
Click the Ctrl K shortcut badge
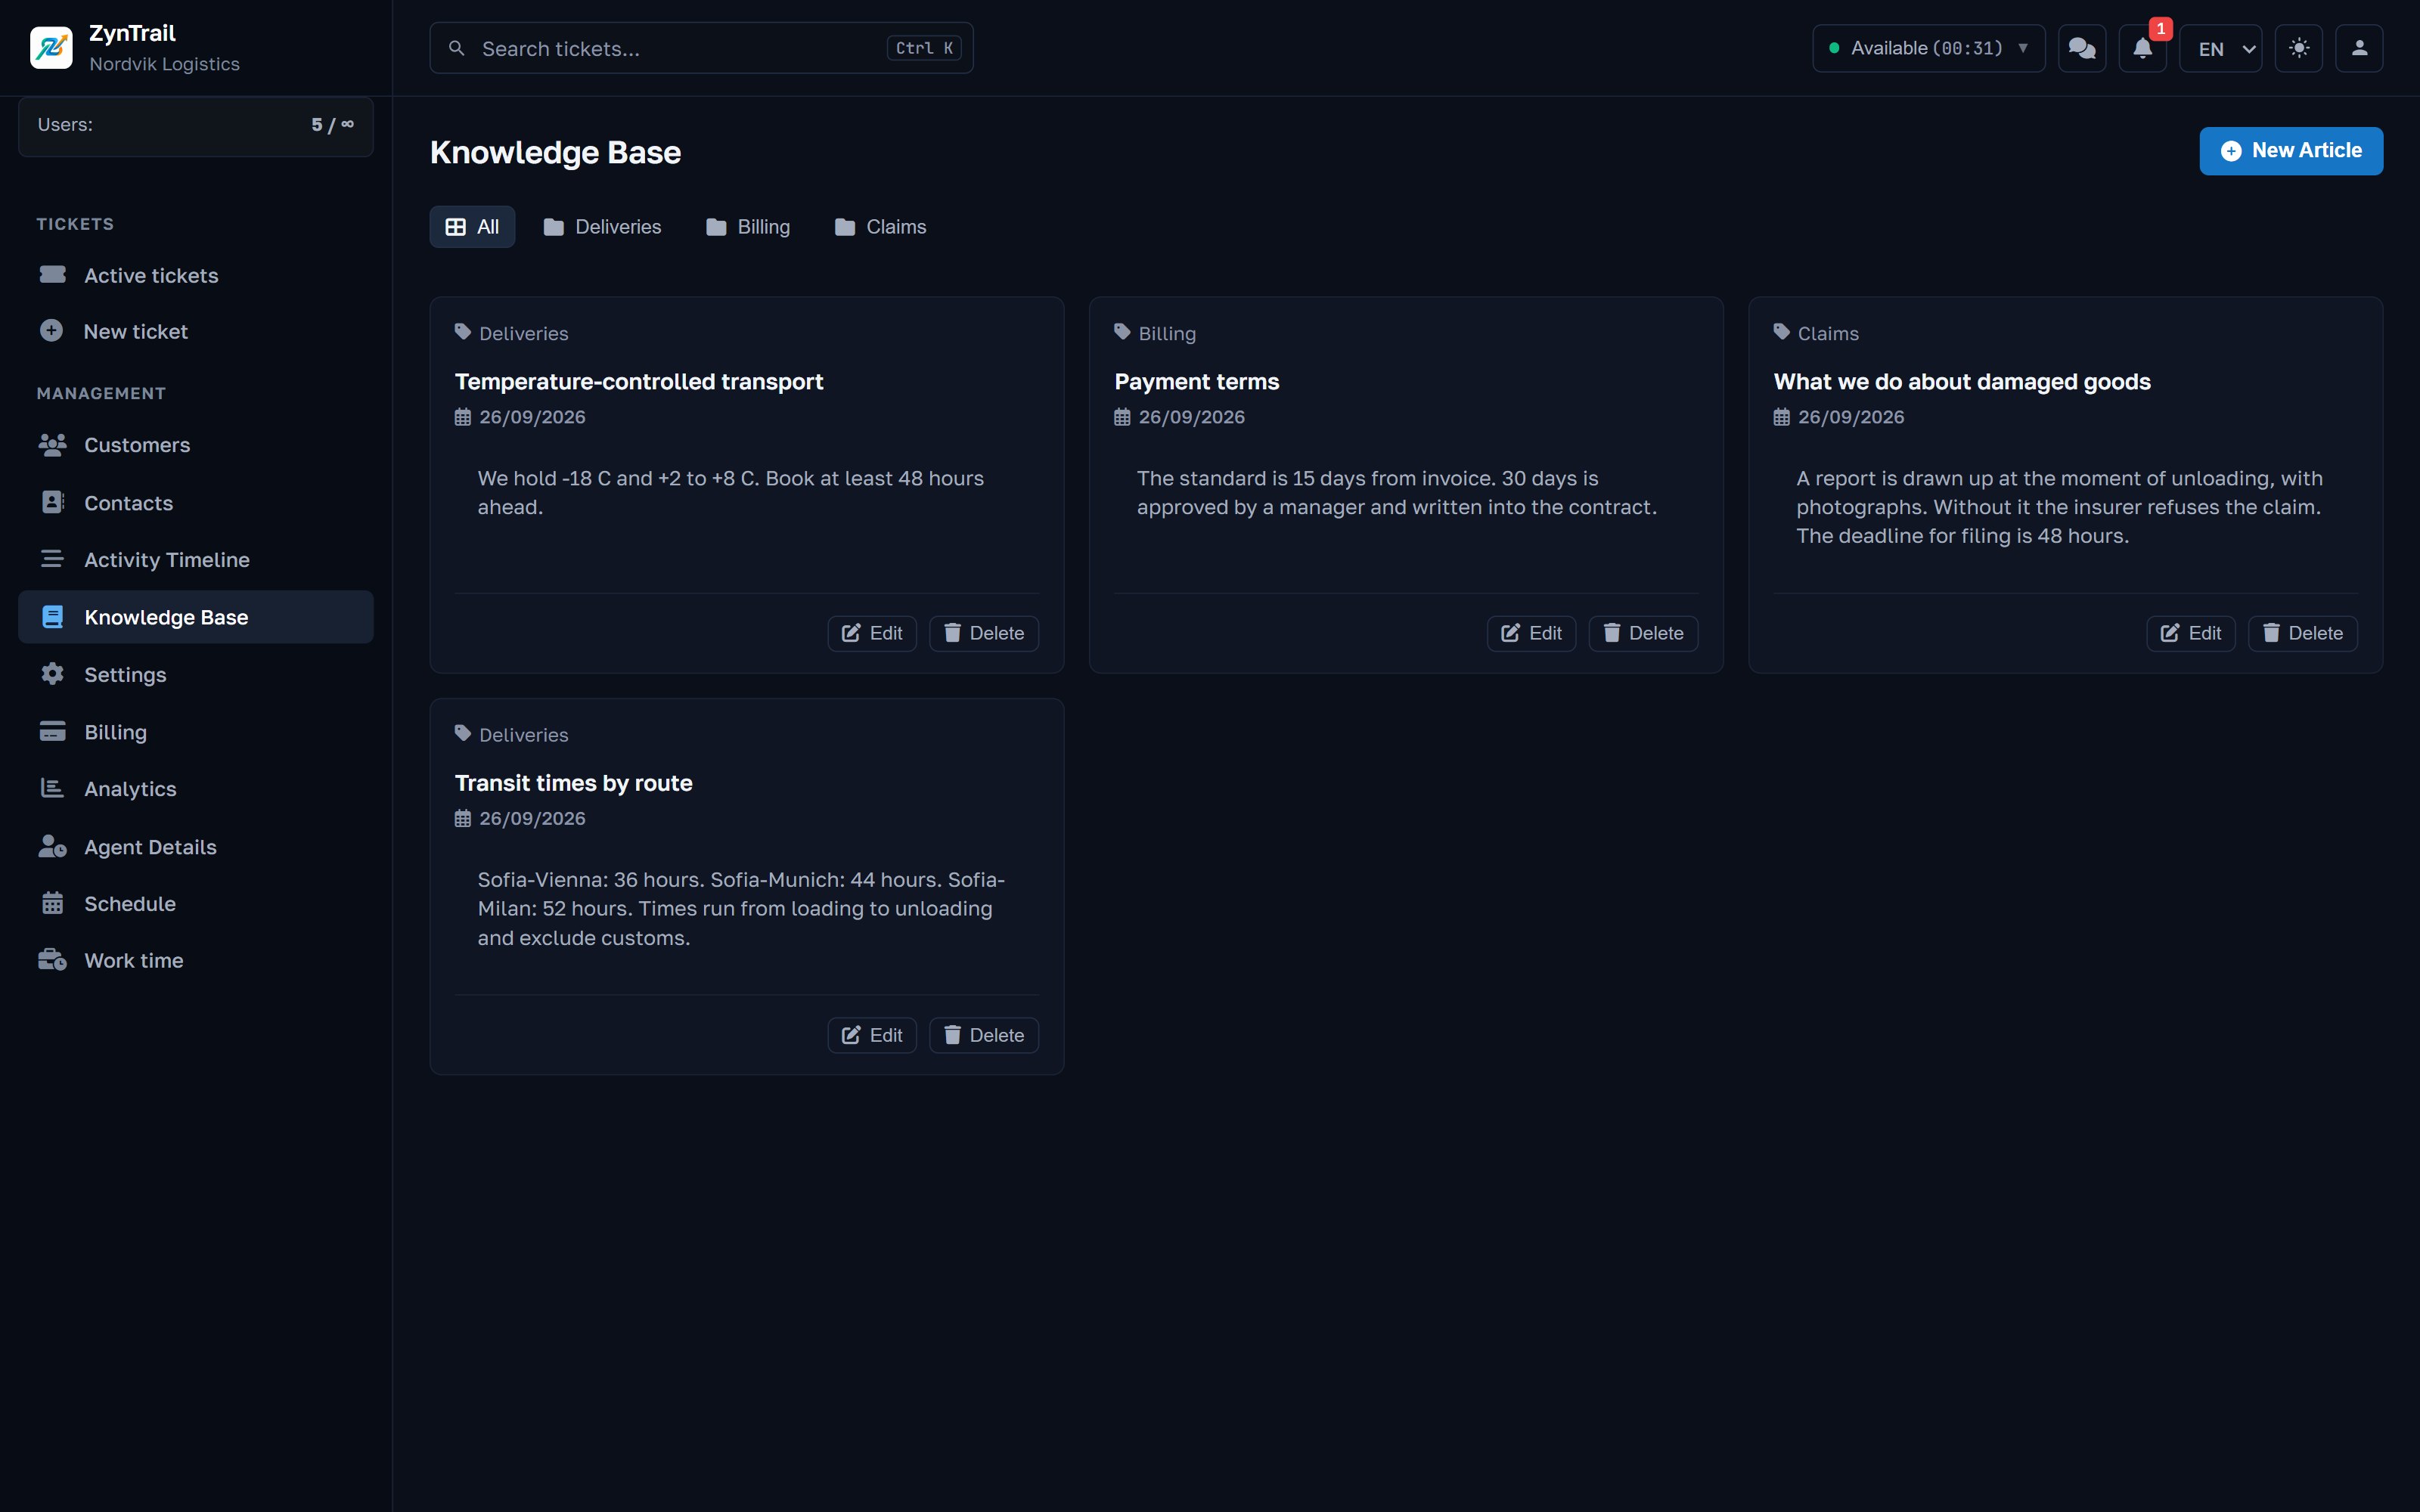tap(923, 48)
